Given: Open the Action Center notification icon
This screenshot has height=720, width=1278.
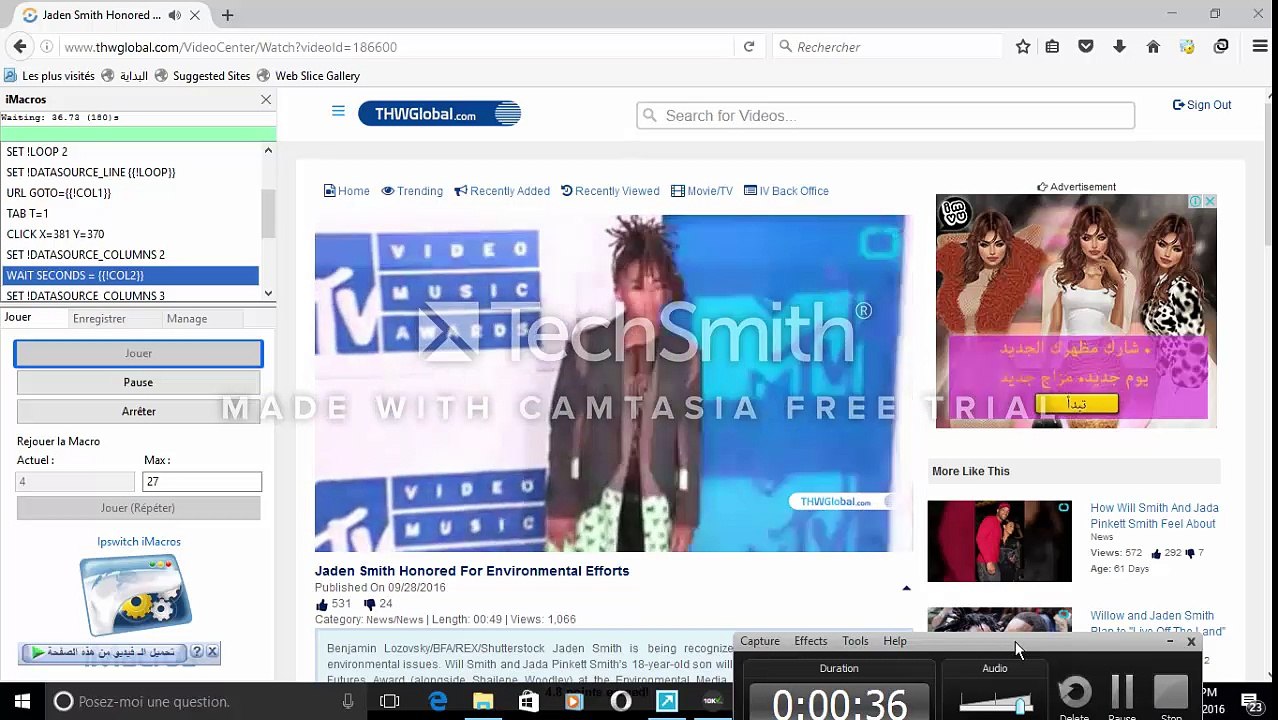Looking at the screenshot, I should pos(1250,701).
